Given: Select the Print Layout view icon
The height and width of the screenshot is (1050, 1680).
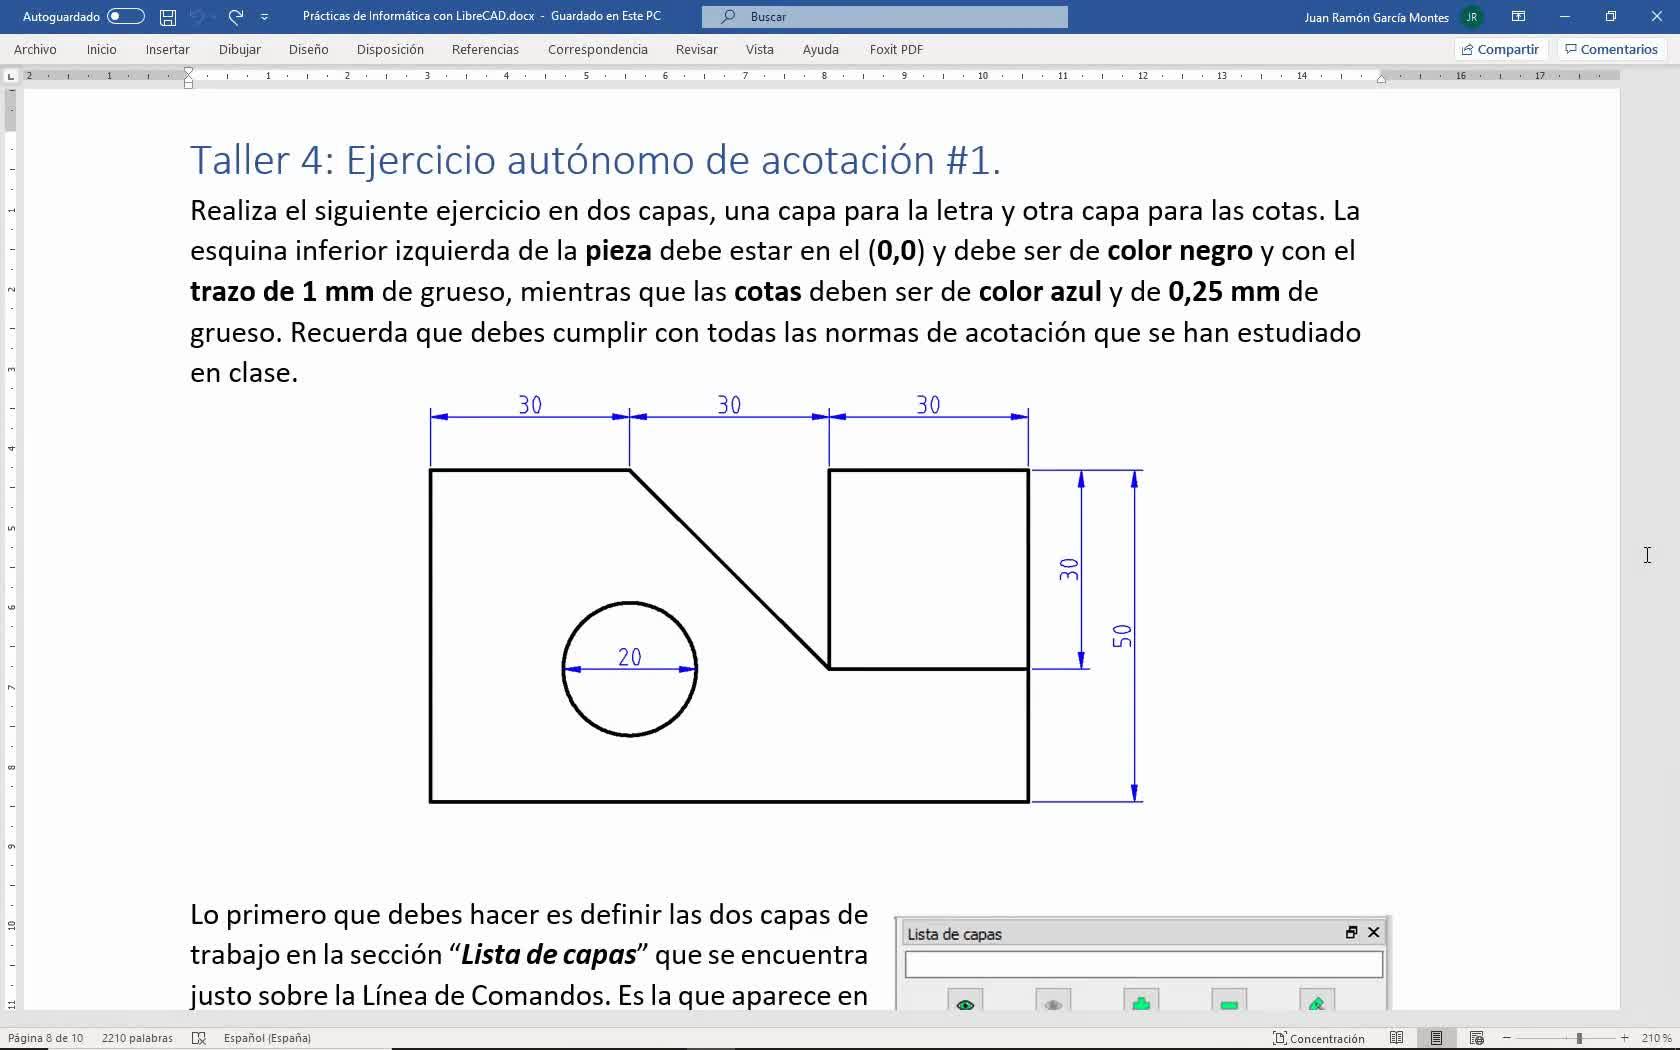Looking at the screenshot, I should (1436, 1038).
